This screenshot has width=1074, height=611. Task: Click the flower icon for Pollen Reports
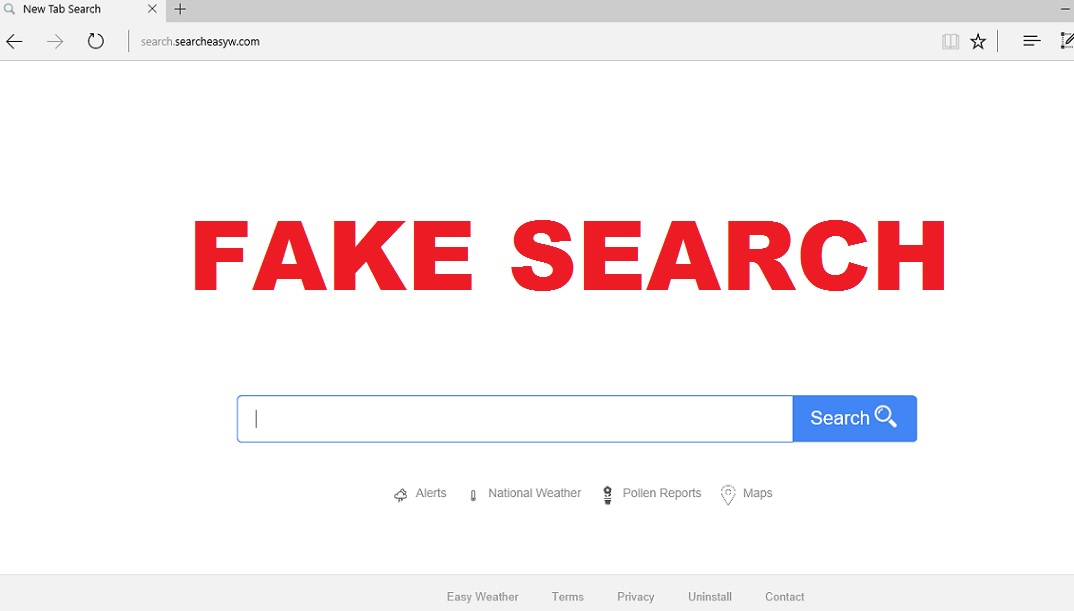pos(607,494)
